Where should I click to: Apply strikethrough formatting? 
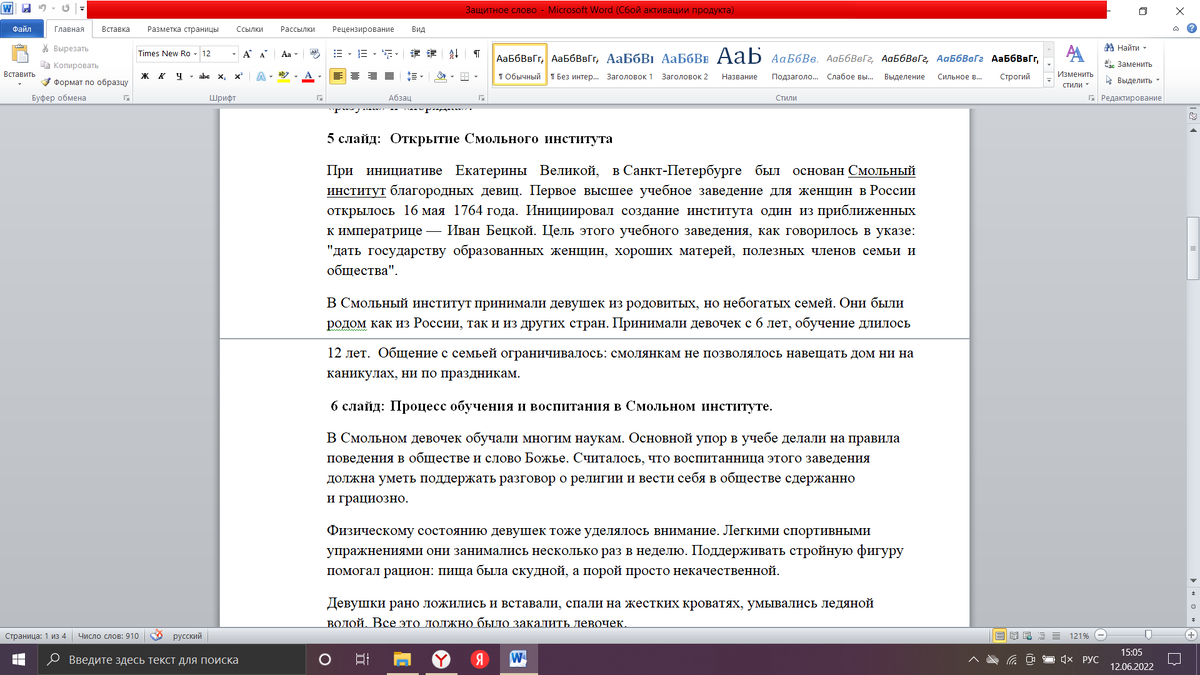204,76
